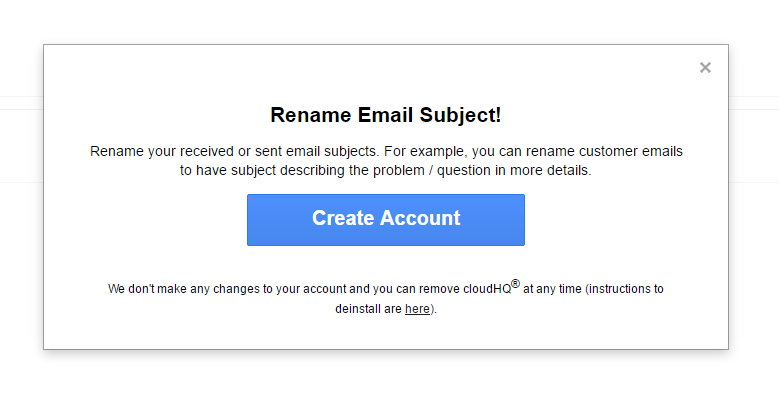The width and height of the screenshot is (779, 400).
Task: Close the Rename Email Subject dialog
Action: coord(705,68)
